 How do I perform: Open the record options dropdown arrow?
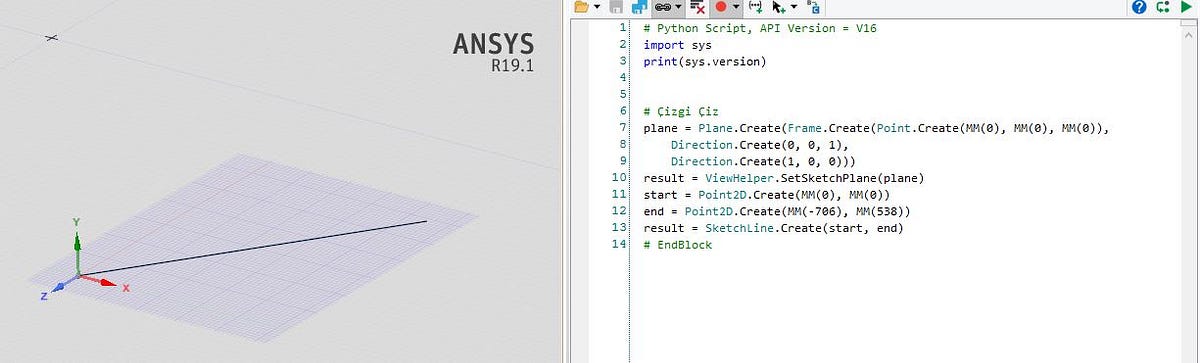coord(736,6)
